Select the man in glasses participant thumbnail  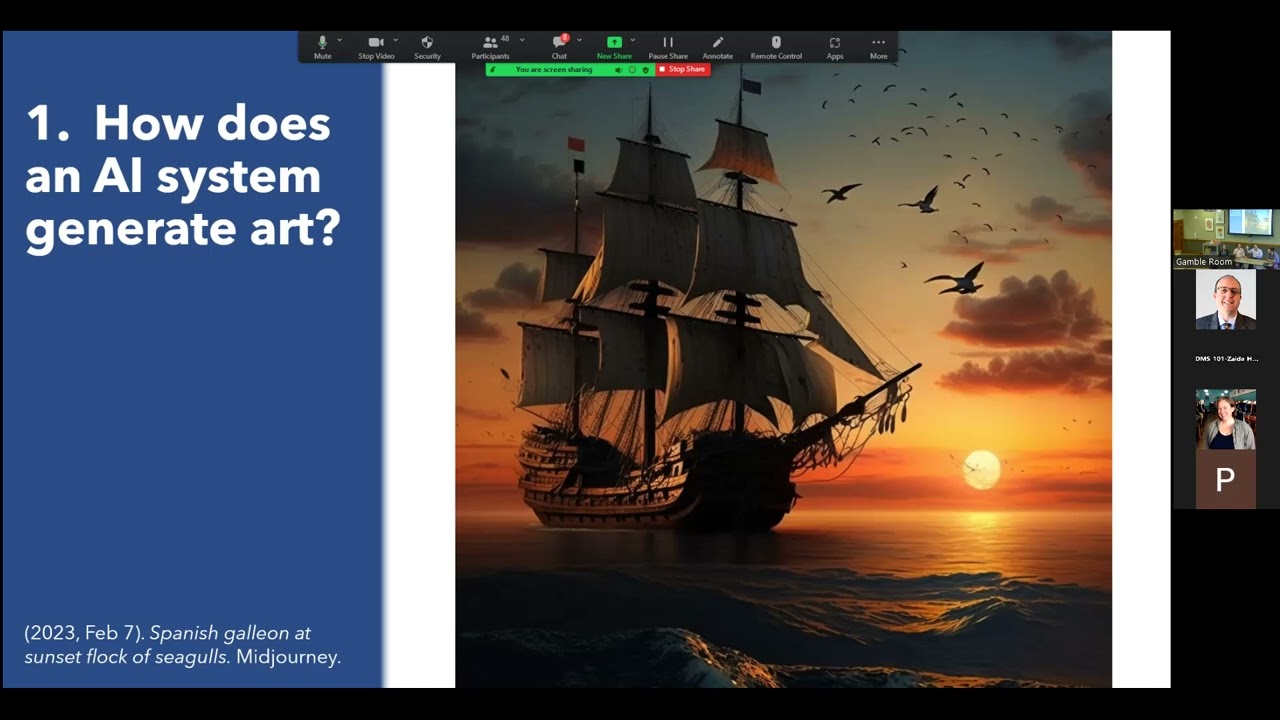pyautogui.click(x=1226, y=300)
